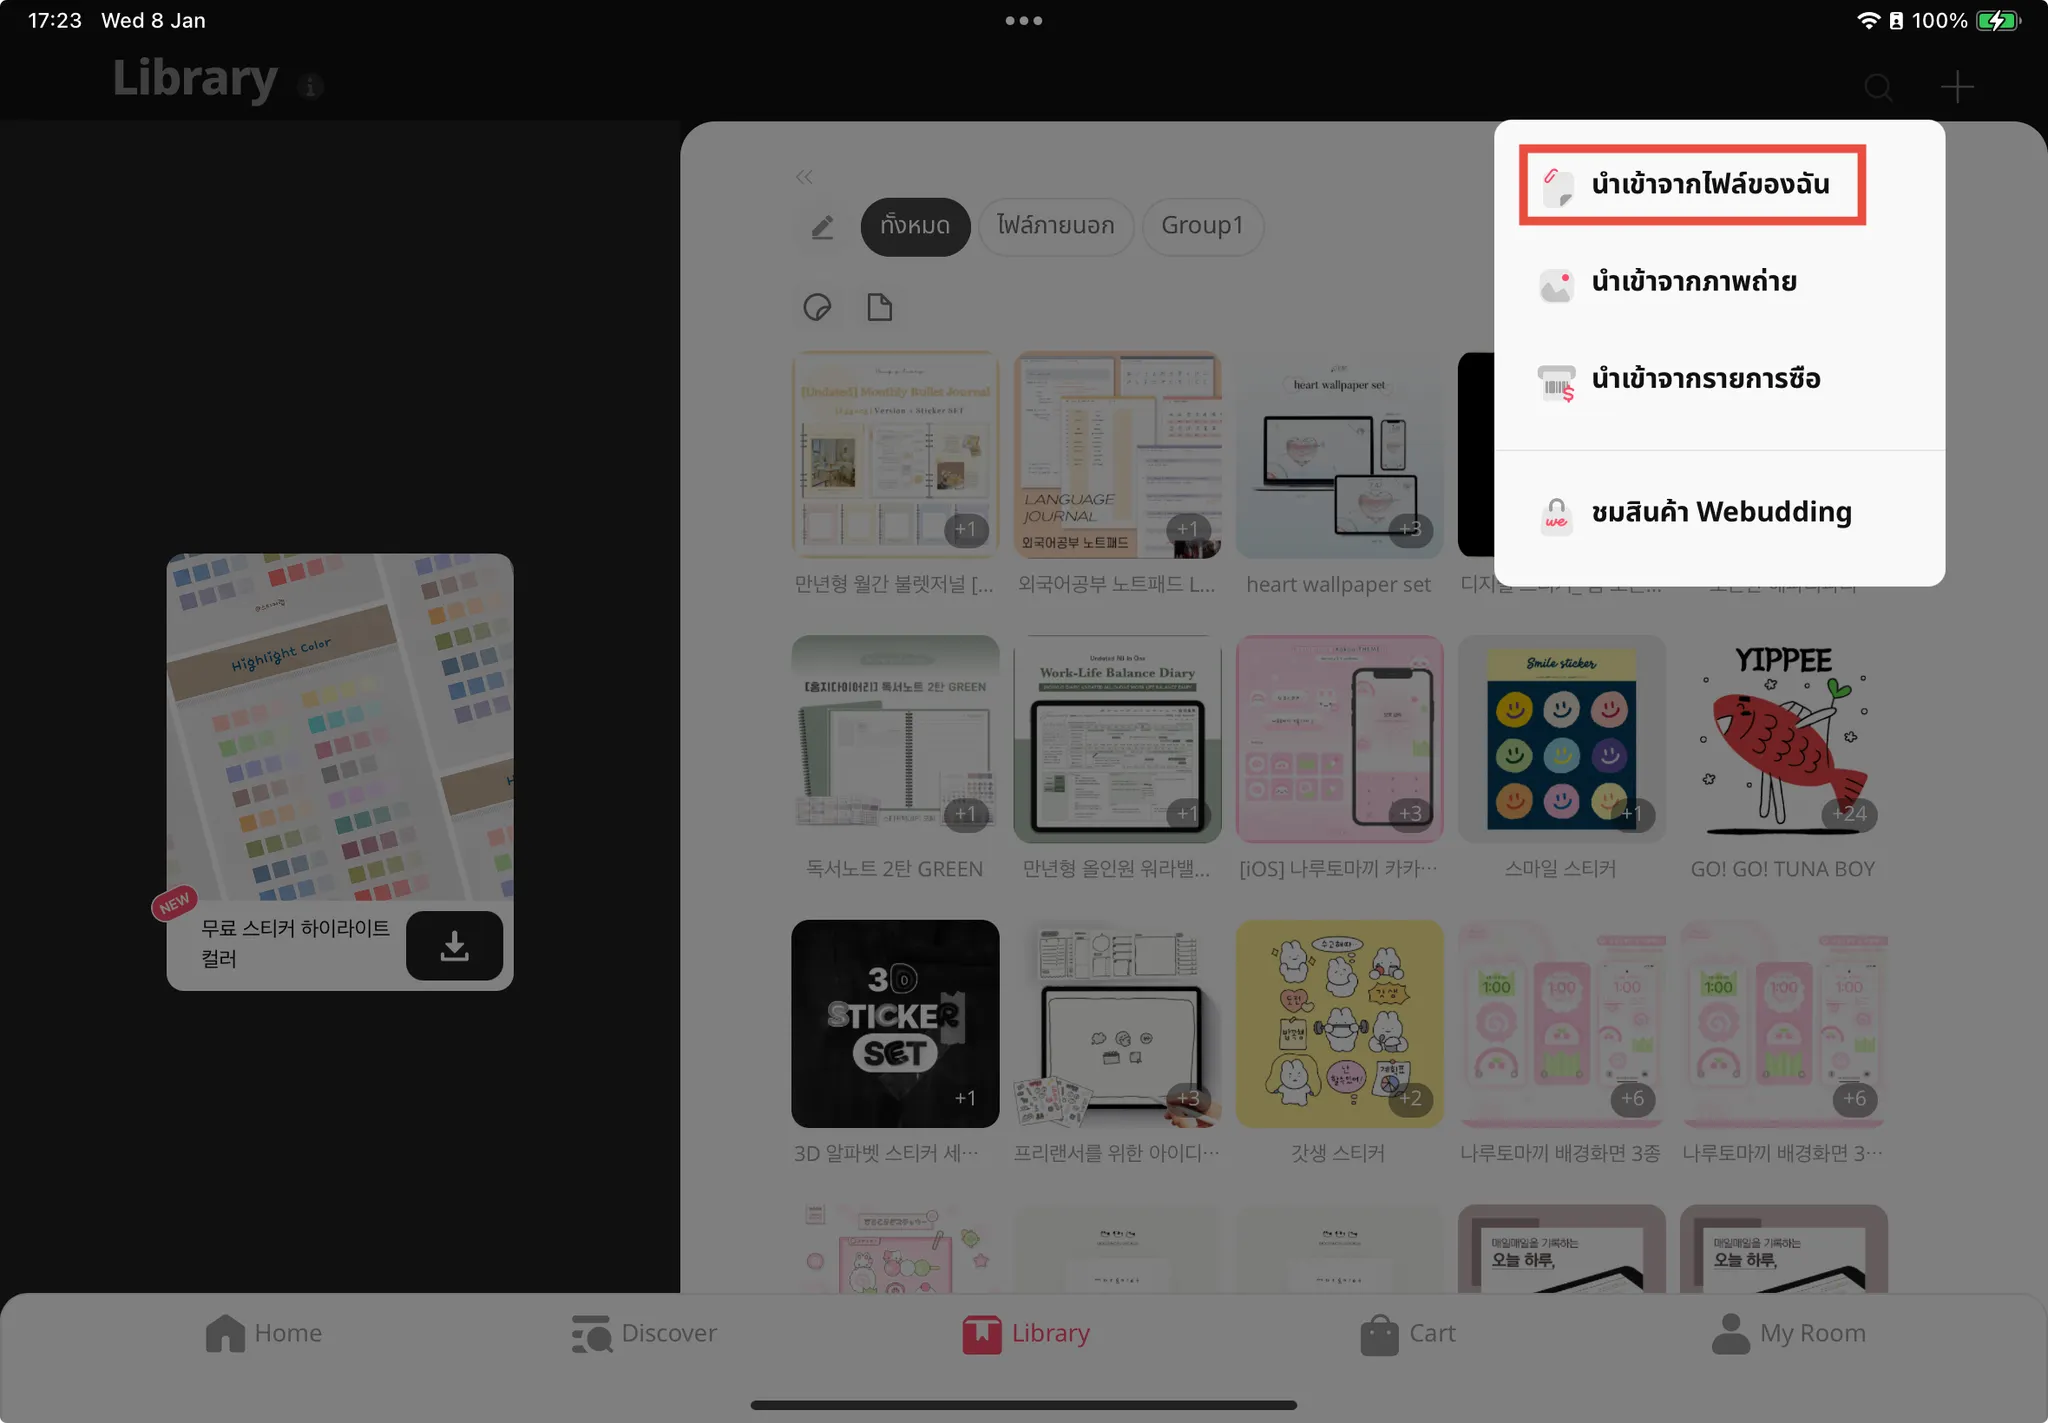Viewport: 2048px width, 1423px height.
Task: Open the Discover tab
Action: pos(644,1333)
